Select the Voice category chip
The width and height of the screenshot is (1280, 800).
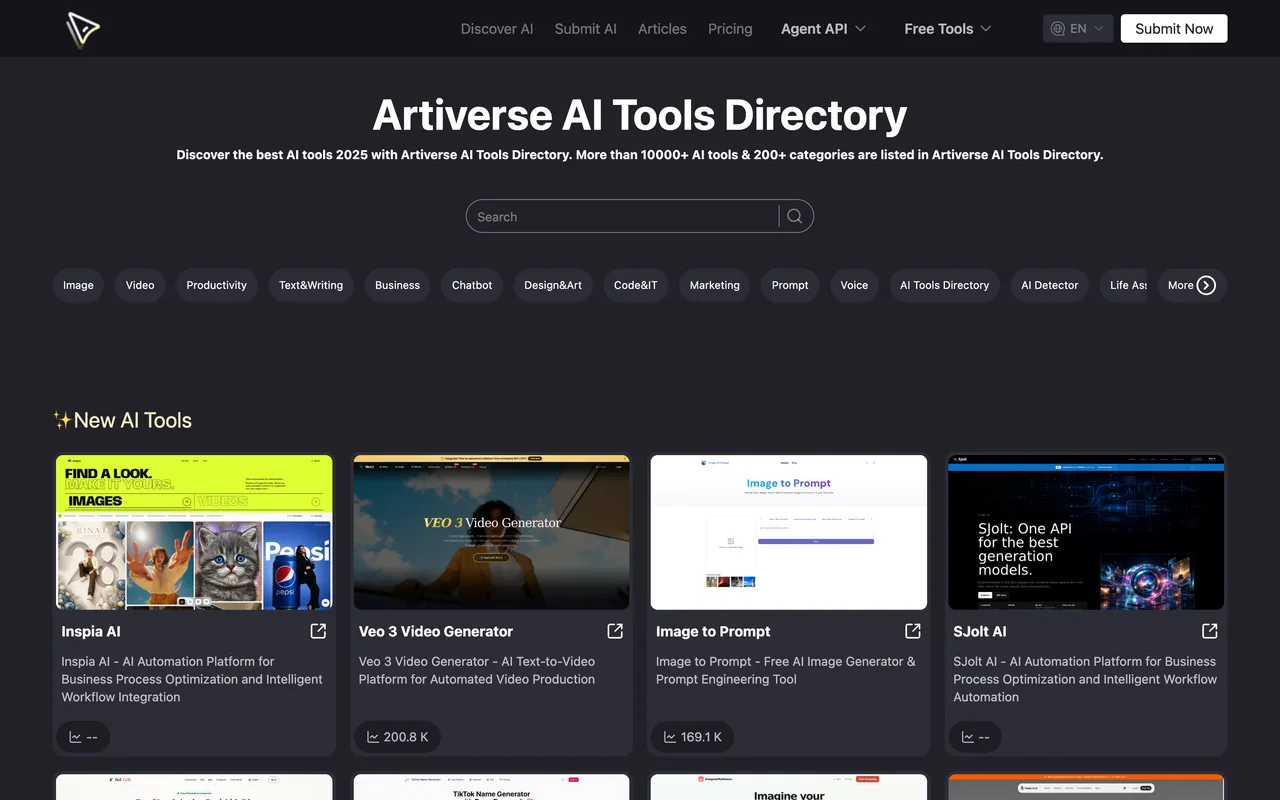coord(854,285)
